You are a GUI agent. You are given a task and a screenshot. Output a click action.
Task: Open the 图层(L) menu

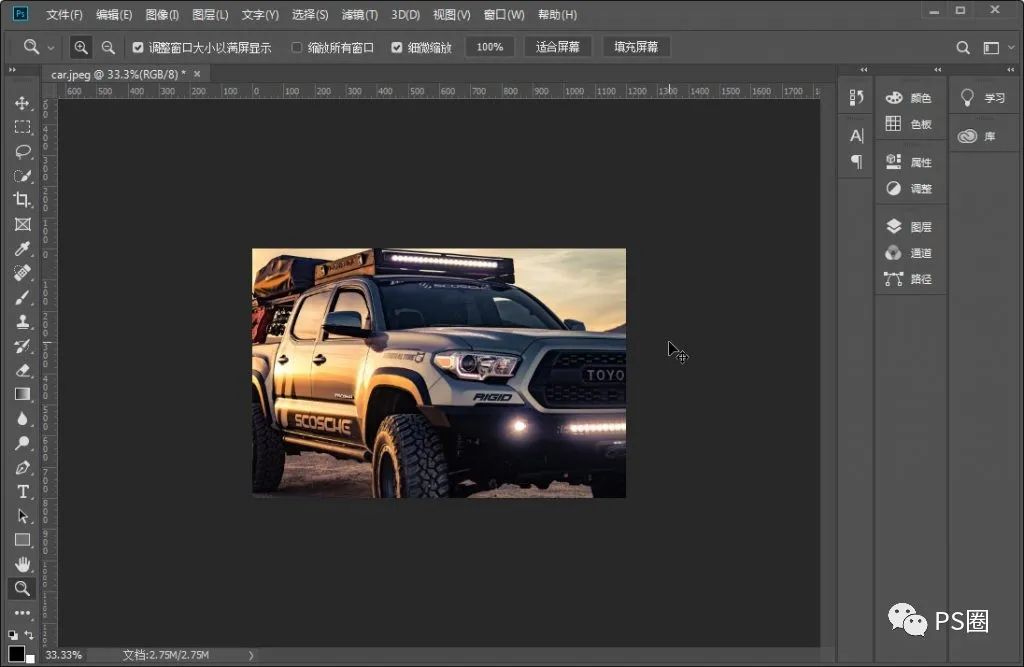coord(210,14)
